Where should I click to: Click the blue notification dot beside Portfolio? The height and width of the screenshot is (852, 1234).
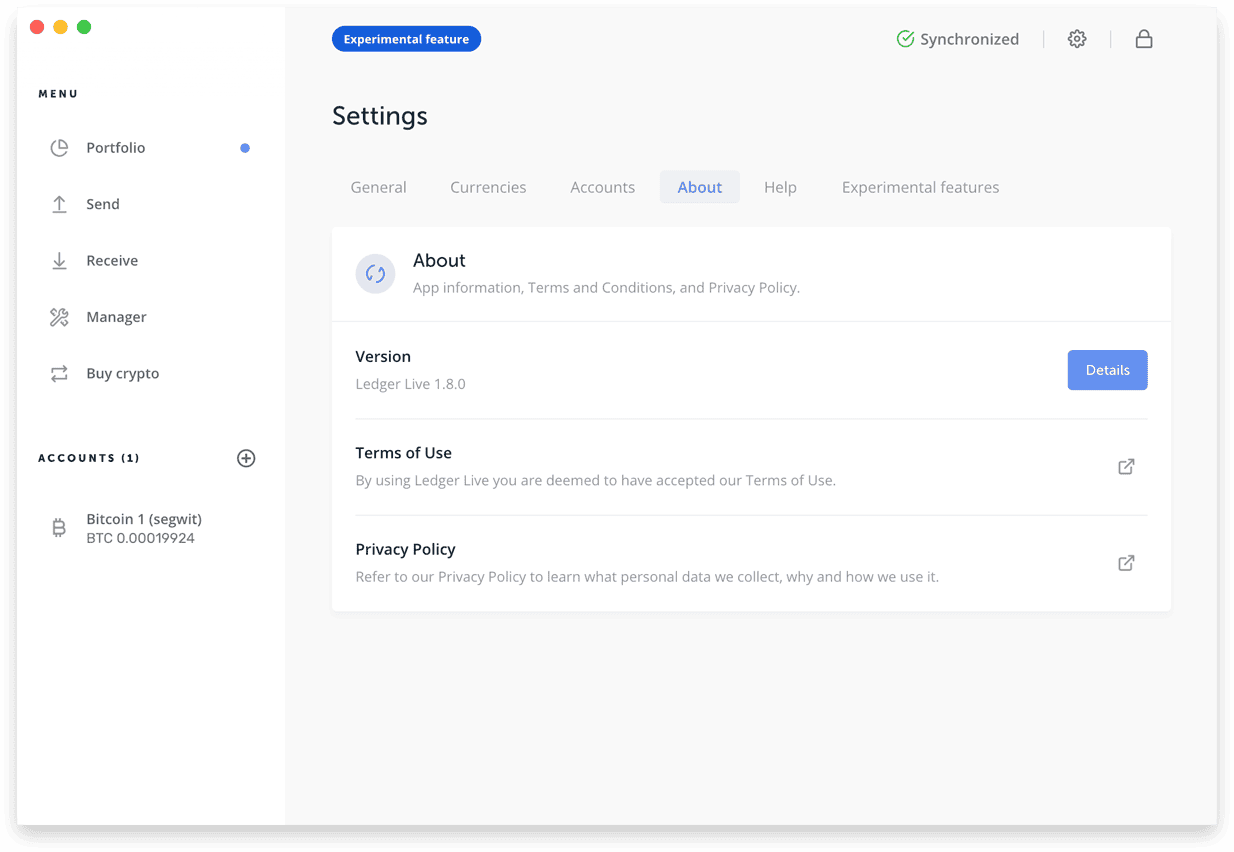pos(245,148)
